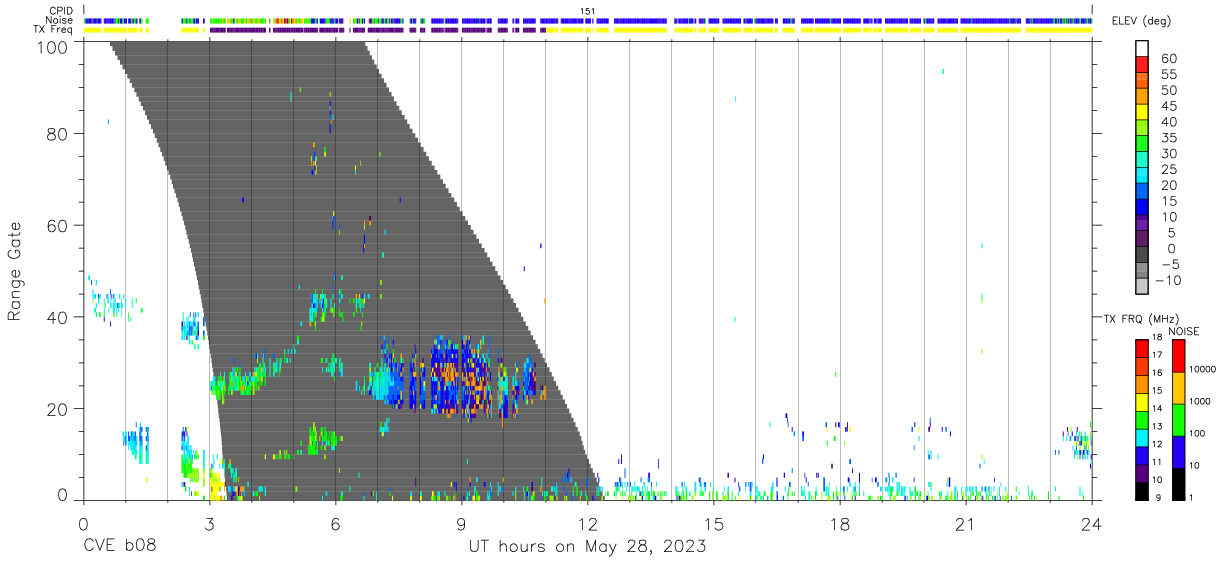Image resolution: width=1228 pixels, height=567 pixels.
Task: Click the dark gray ELEV swatch between -5 and 0
Action: click(1142, 256)
